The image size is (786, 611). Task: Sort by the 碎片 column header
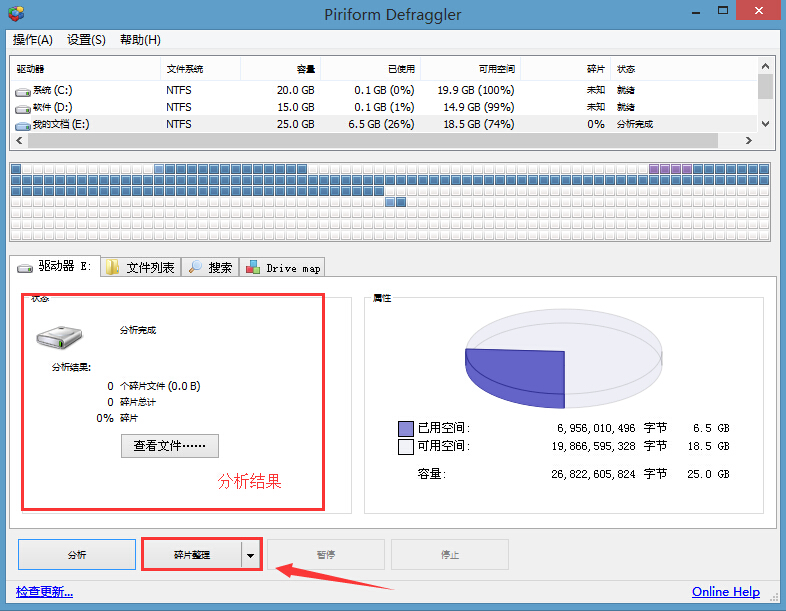(566, 69)
